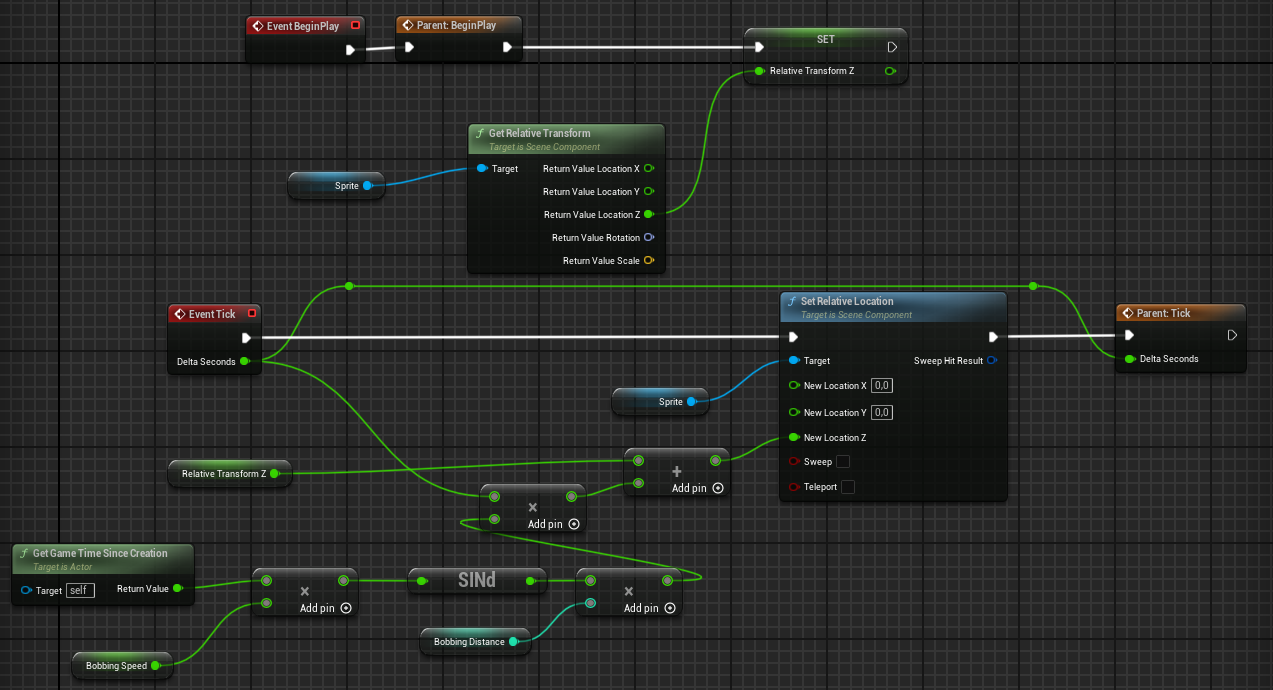Click the Event Tick red delegate pin
1273x690 pixels.
tap(252, 314)
